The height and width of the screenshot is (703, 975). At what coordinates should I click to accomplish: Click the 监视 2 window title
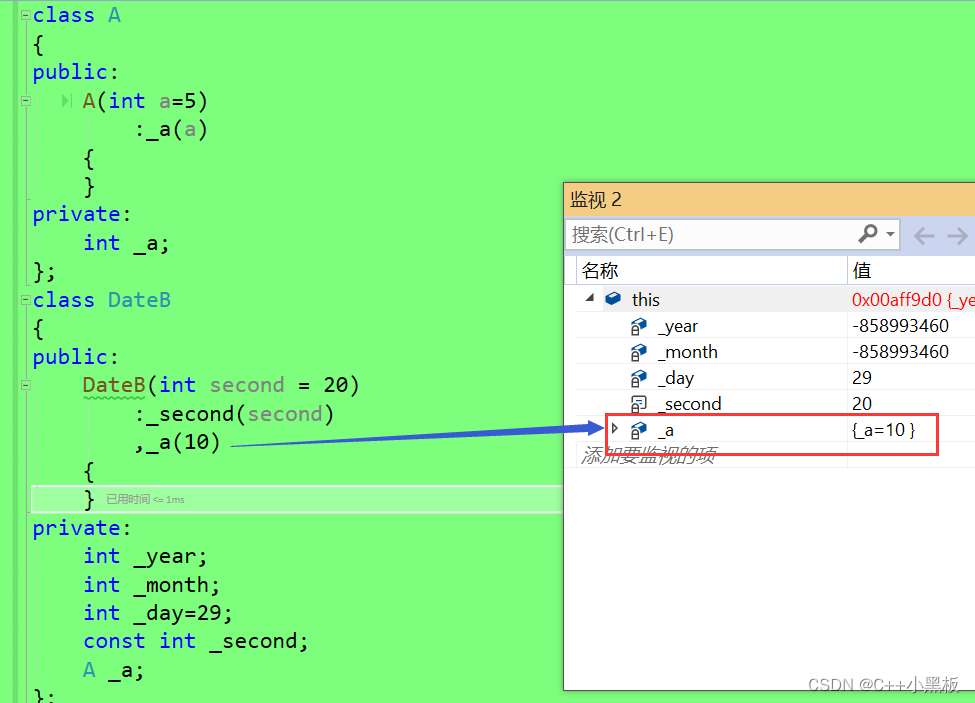596,200
